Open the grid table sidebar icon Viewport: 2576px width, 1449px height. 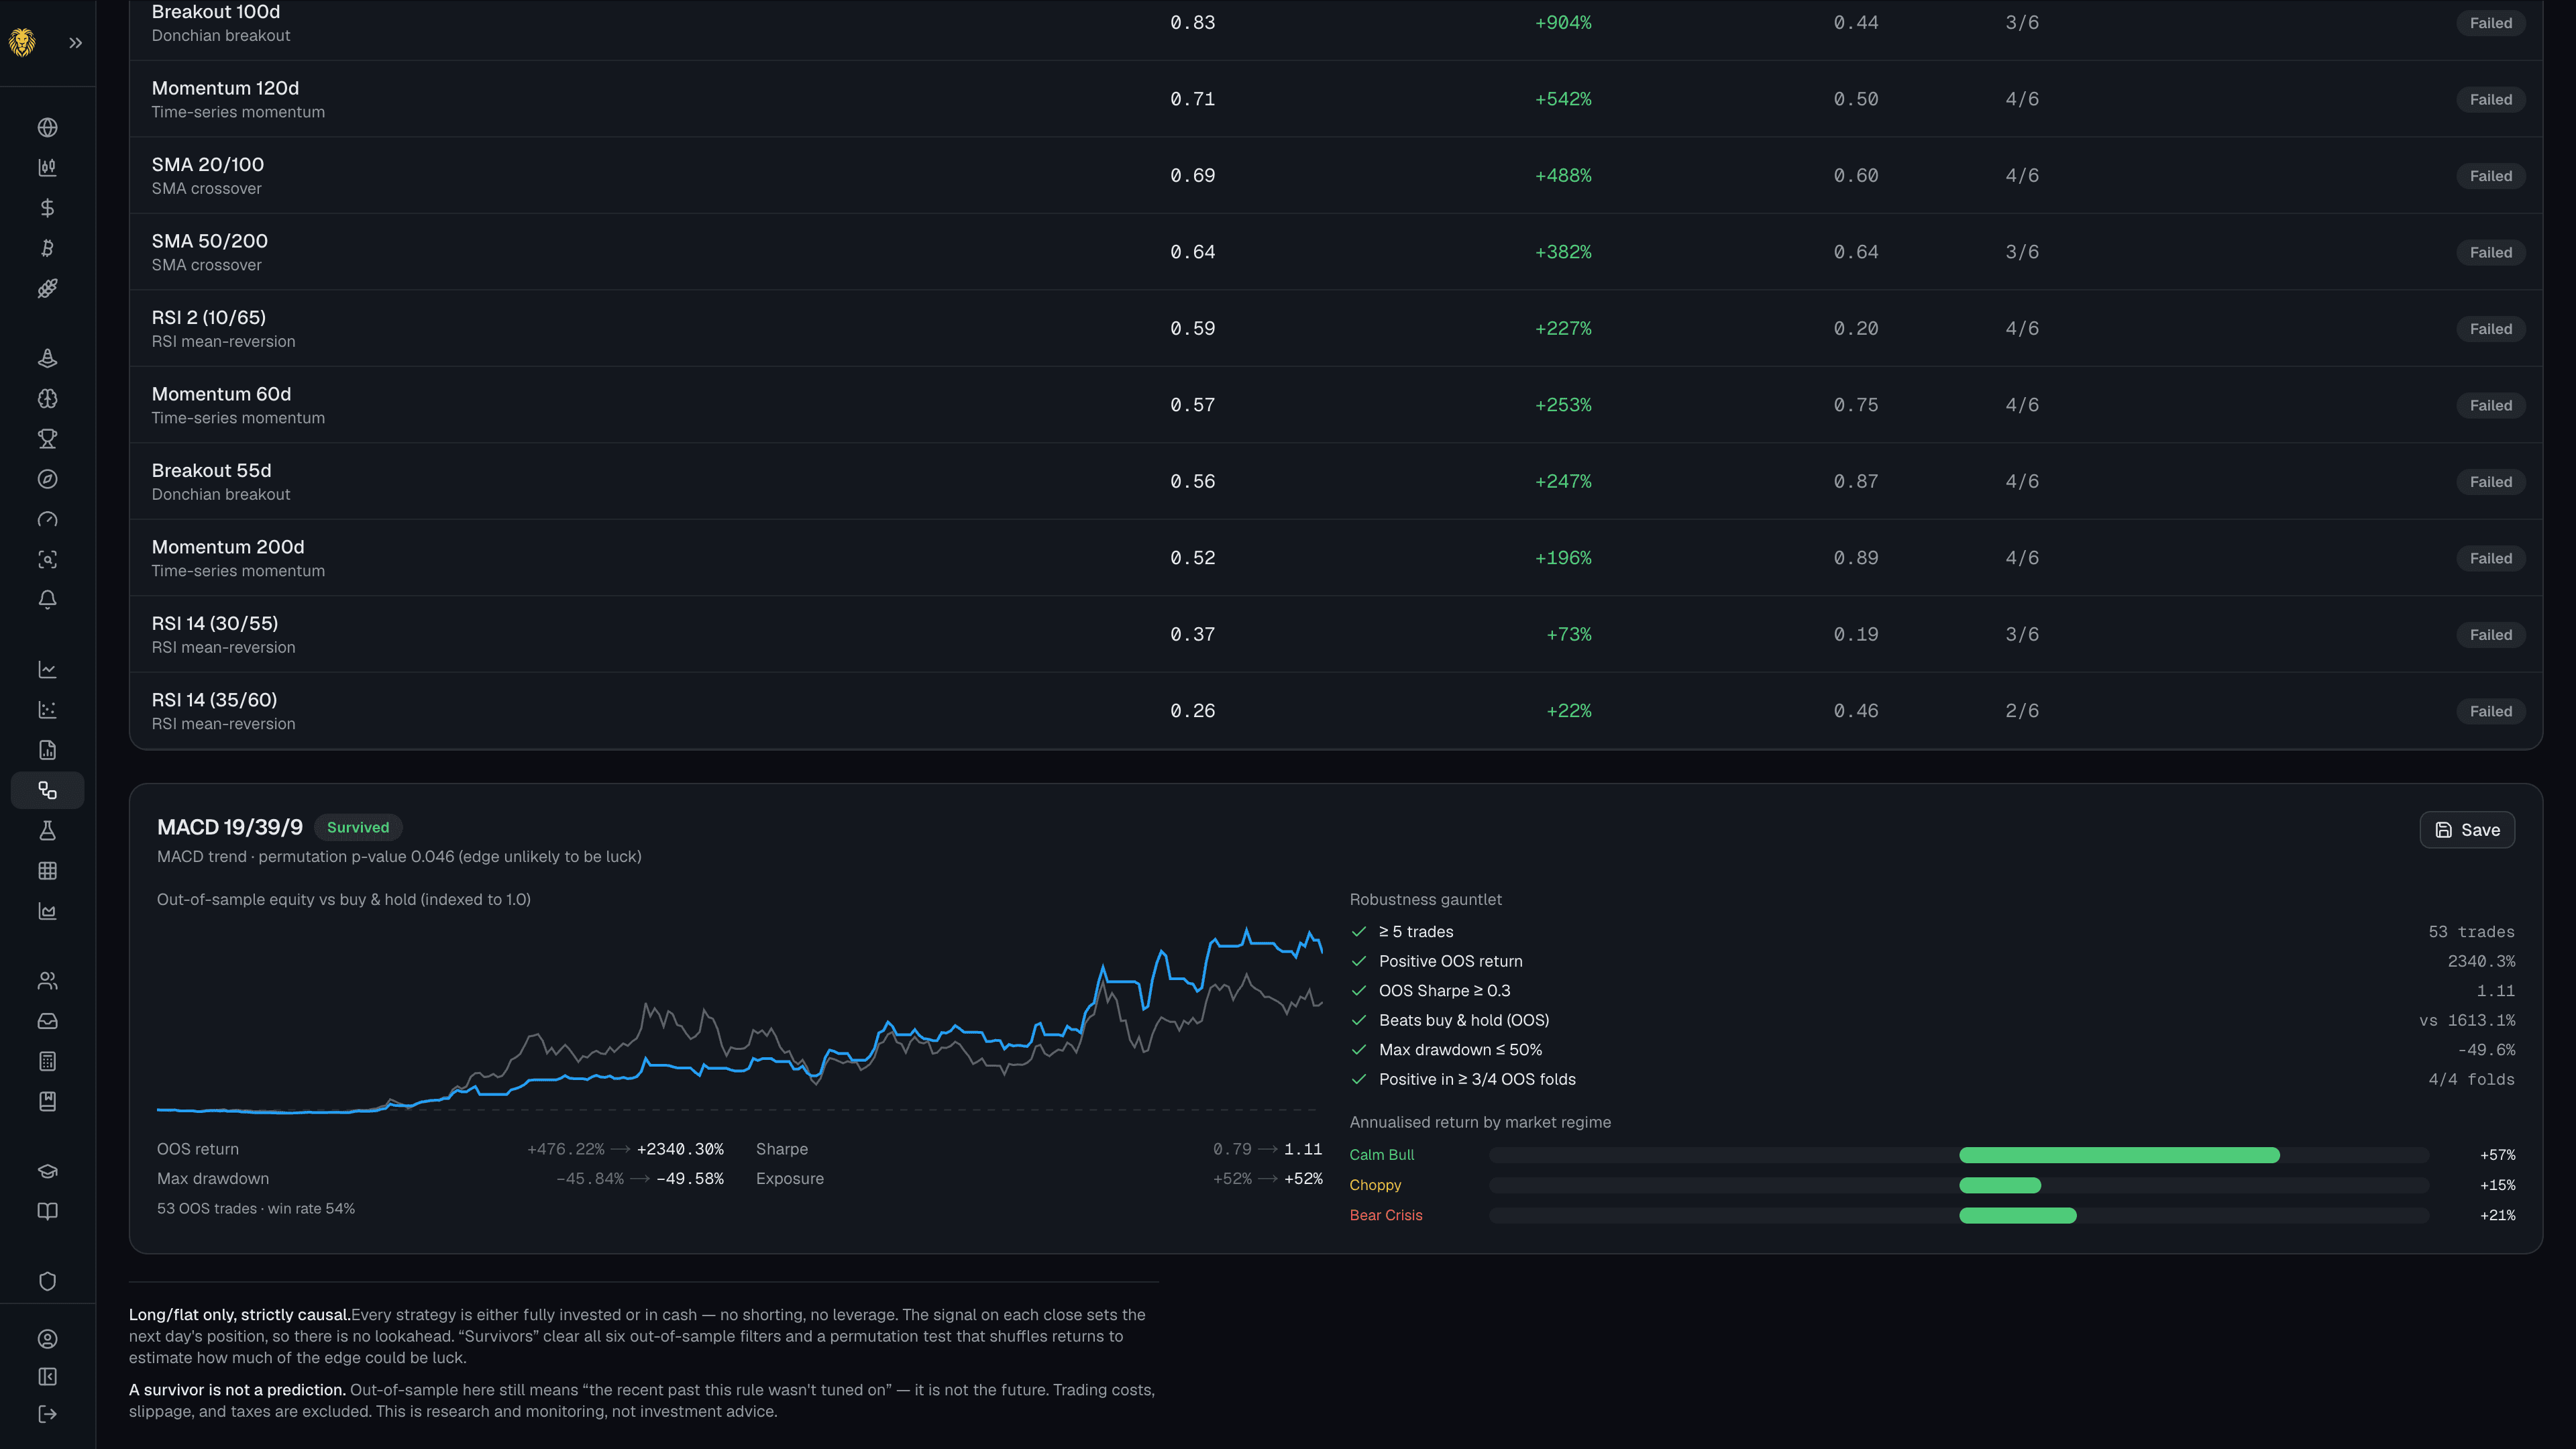[x=47, y=871]
